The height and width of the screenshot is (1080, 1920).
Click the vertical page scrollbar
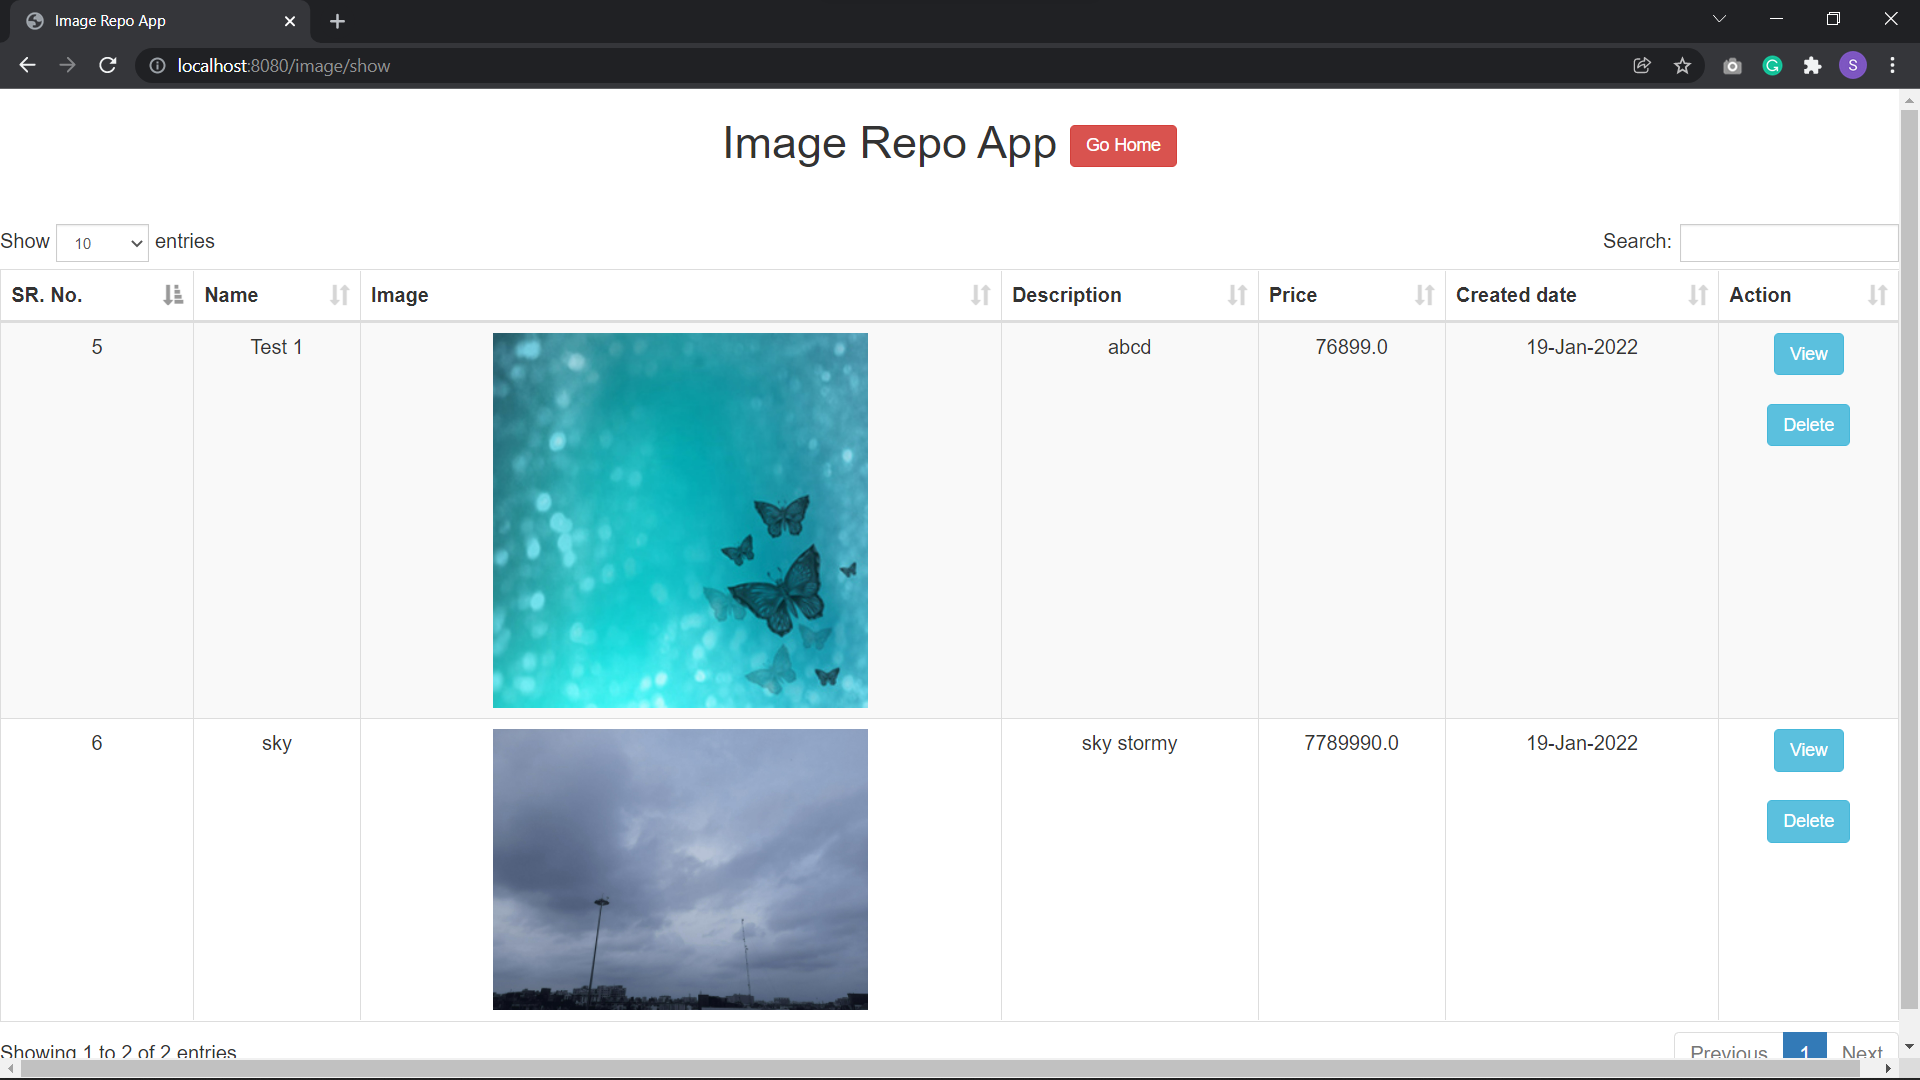point(1909,560)
